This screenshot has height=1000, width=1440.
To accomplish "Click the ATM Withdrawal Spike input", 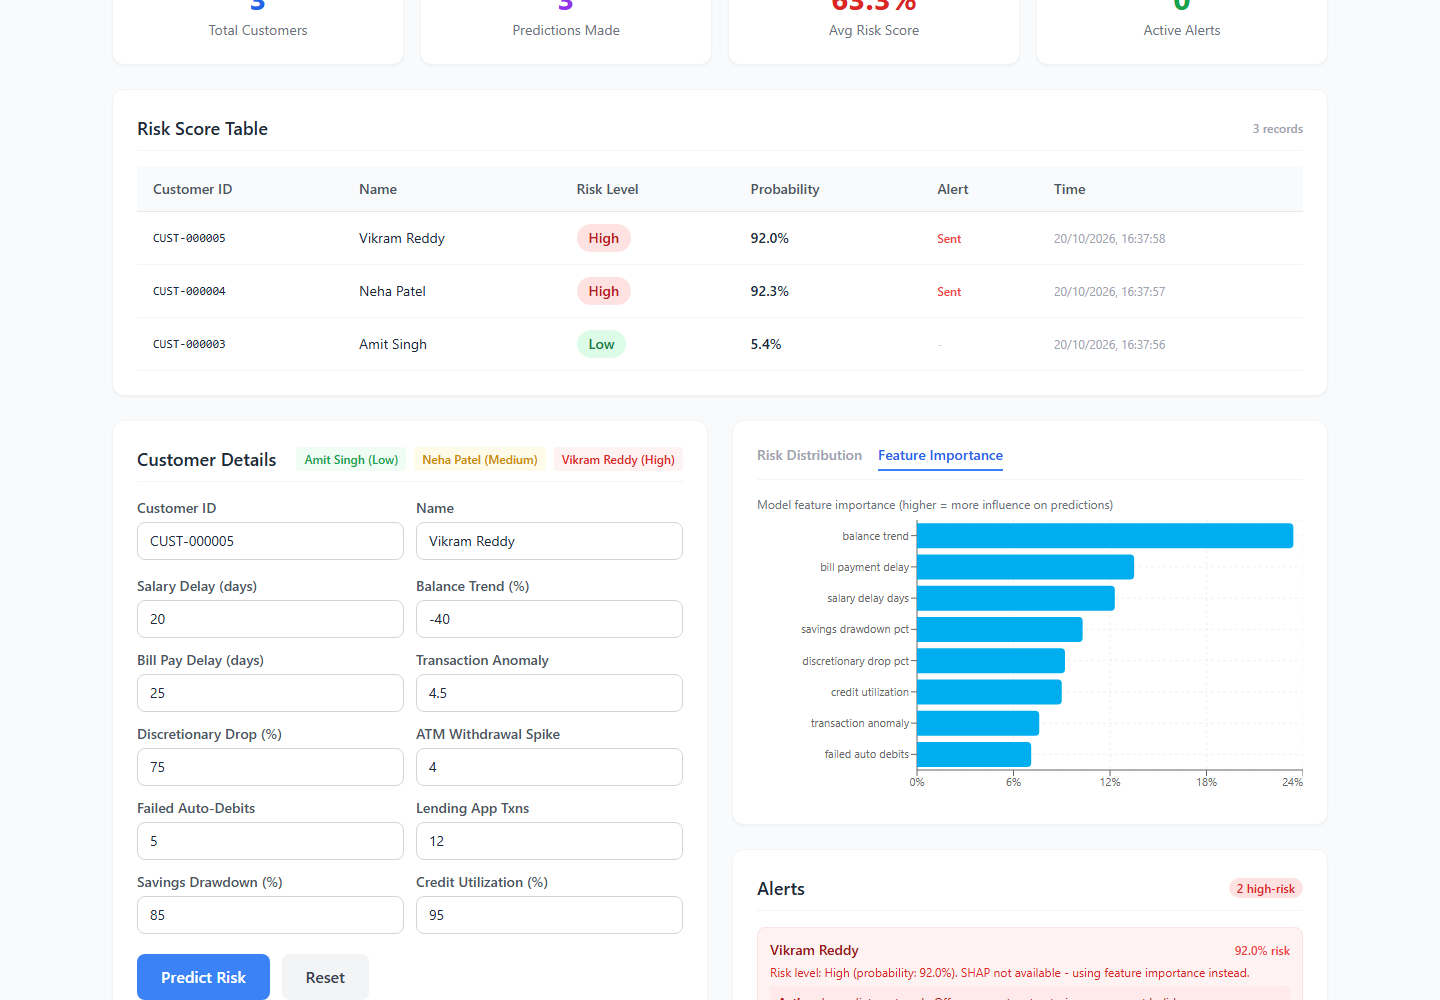I will pyautogui.click(x=549, y=767).
